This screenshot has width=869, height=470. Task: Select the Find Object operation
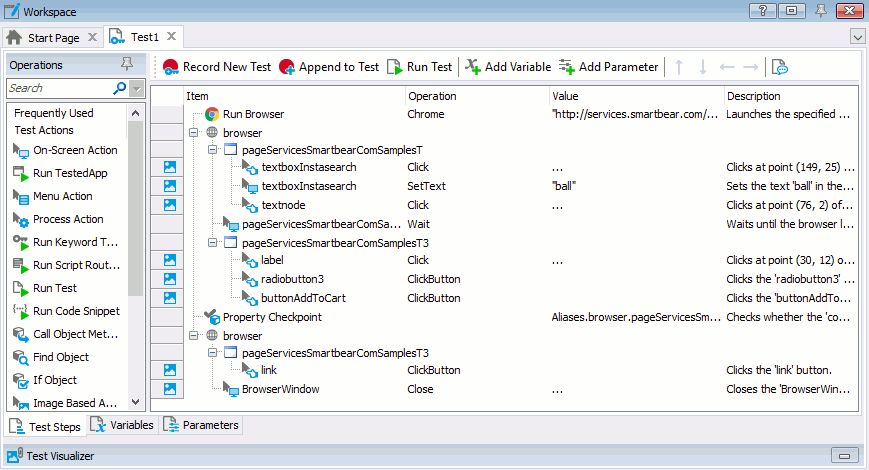pos(60,357)
